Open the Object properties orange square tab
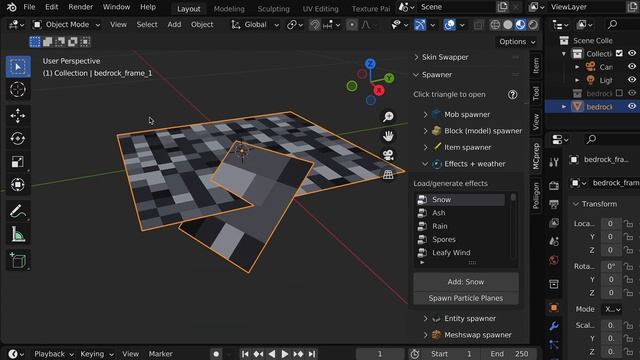This screenshot has height=360, width=640. coord(554,308)
